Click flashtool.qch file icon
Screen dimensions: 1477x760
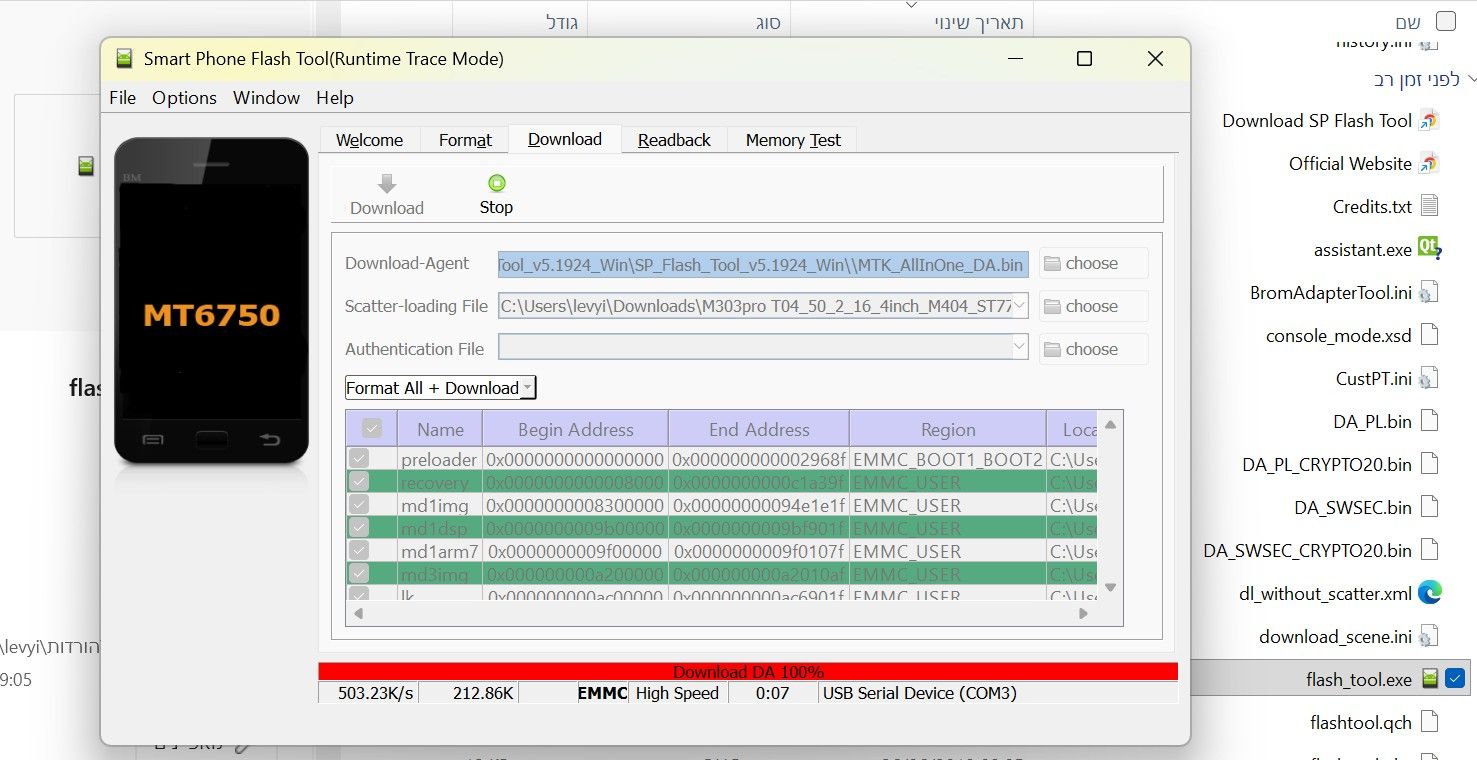(x=1429, y=722)
